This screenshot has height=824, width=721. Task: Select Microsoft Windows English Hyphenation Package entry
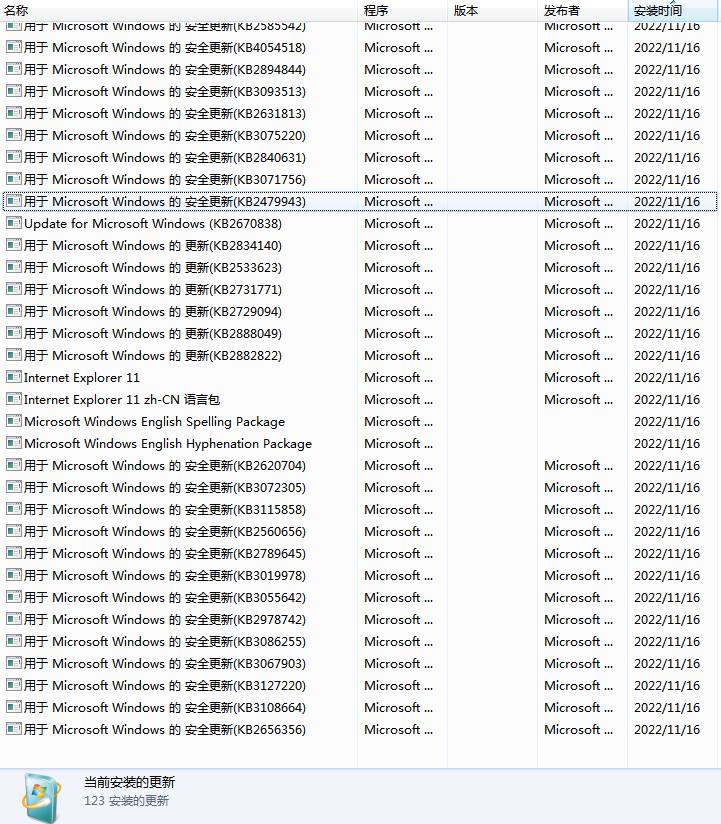pos(167,443)
